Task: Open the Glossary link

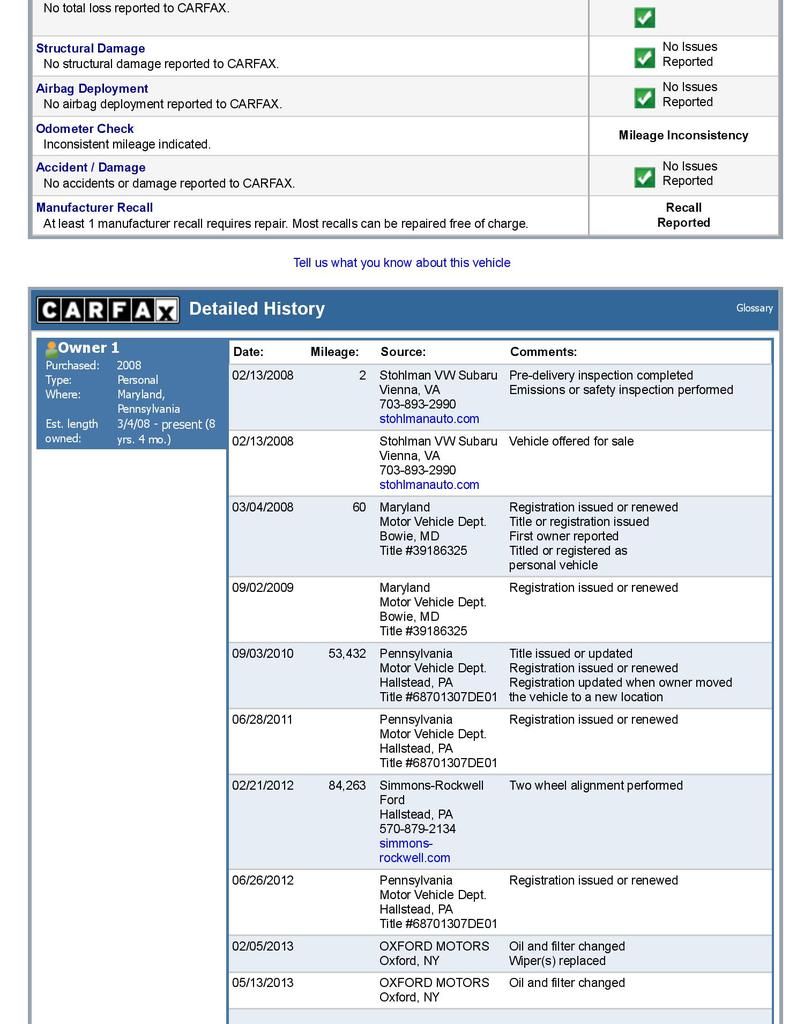Action: tap(754, 308)
